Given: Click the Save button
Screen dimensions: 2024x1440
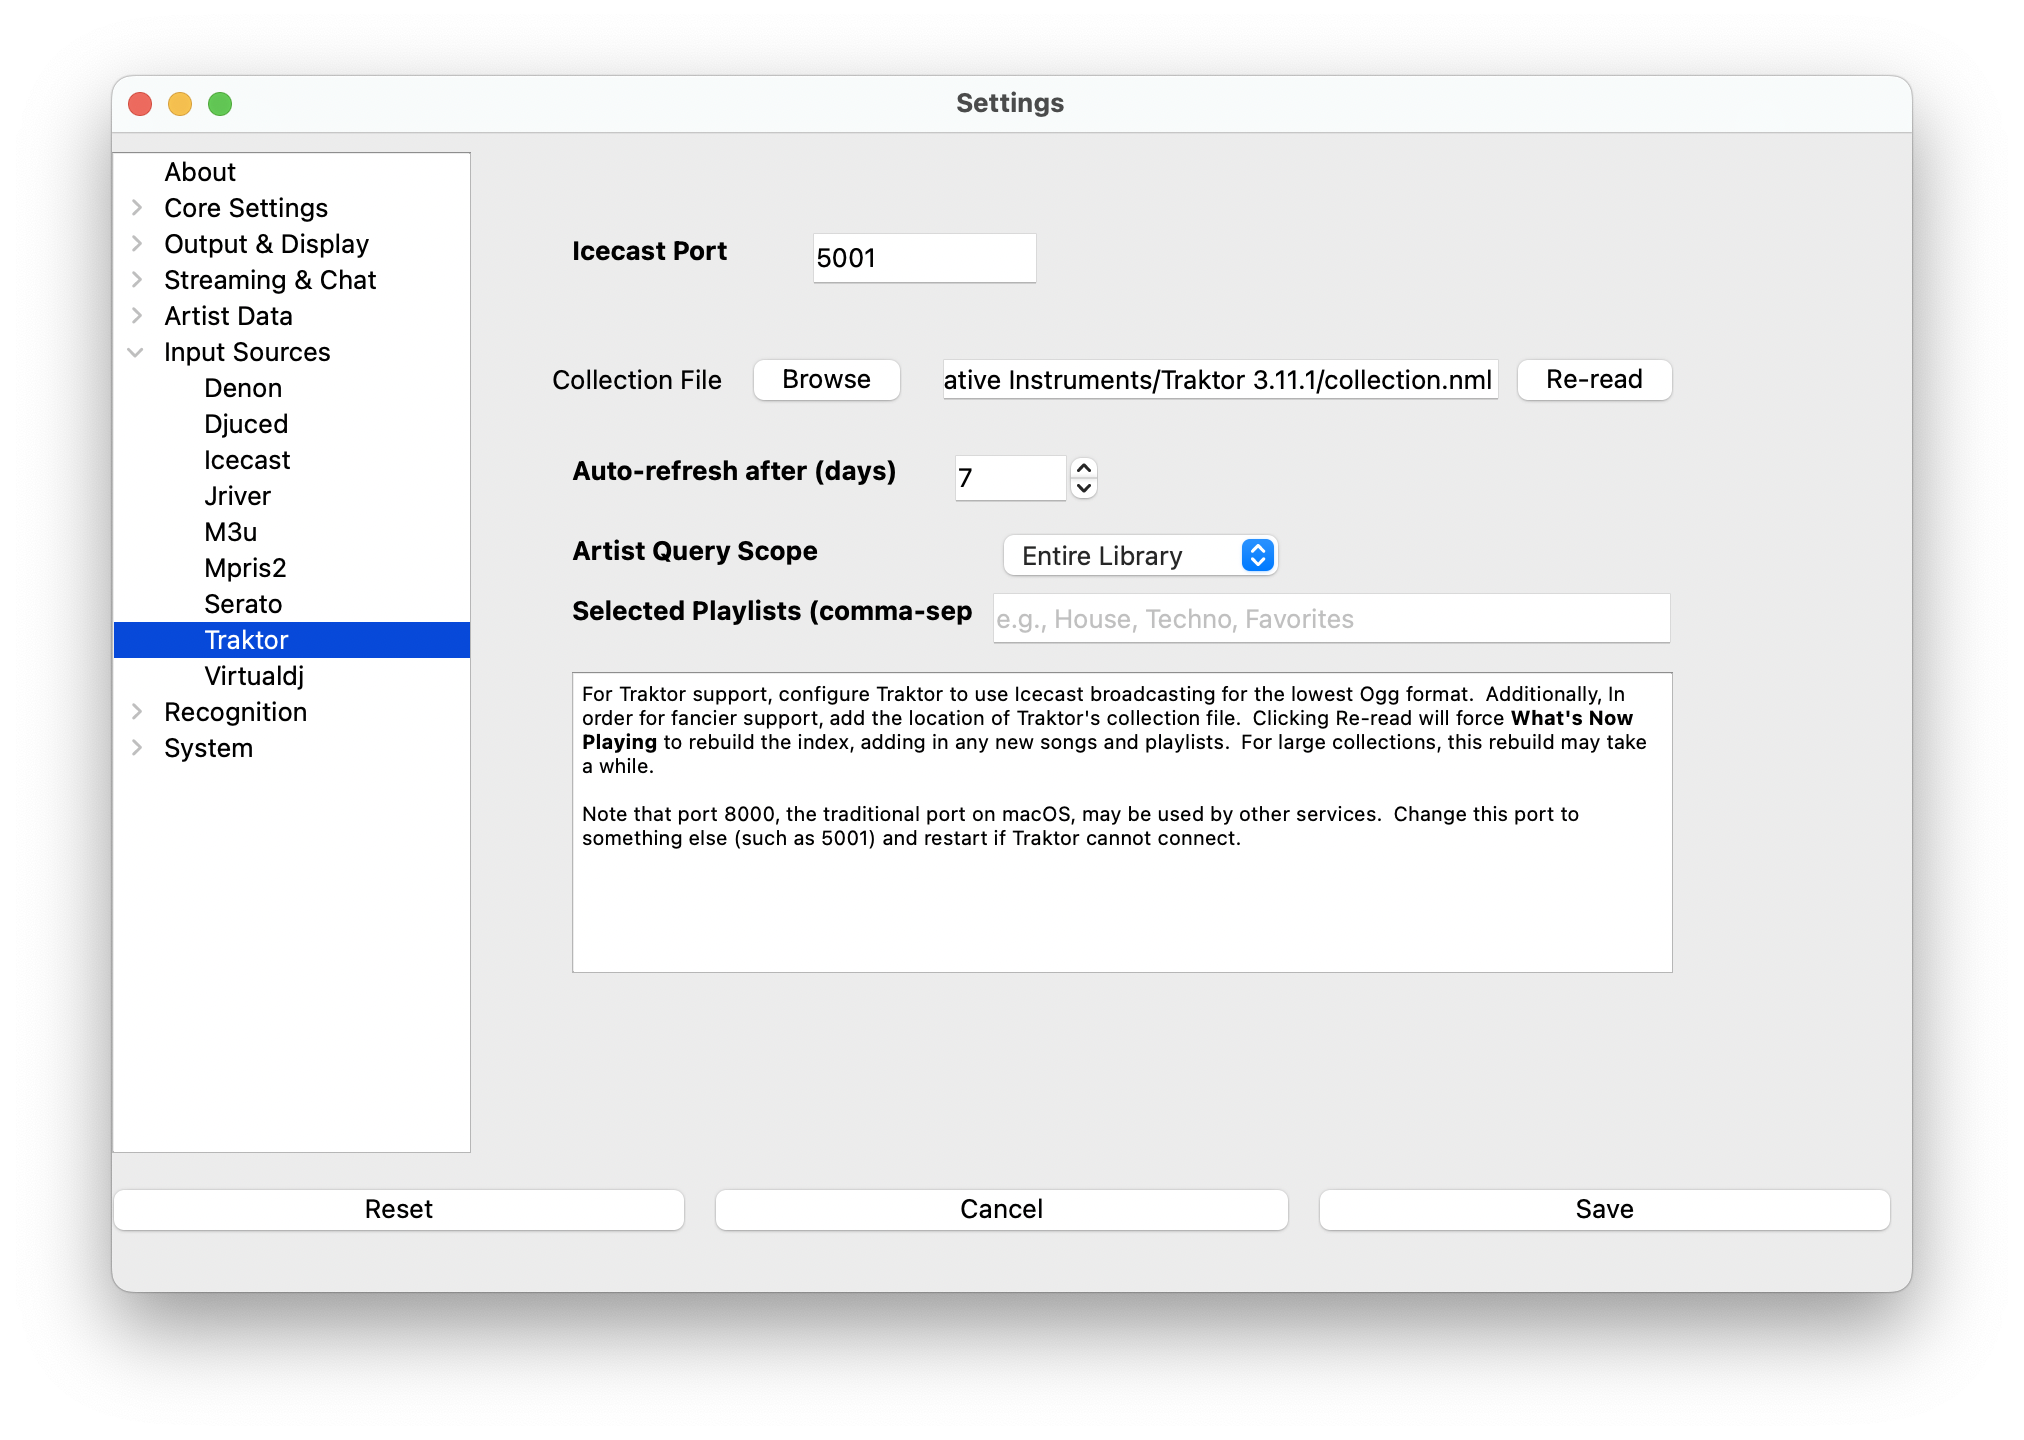Looking at the screenshot, I should [x=1604, y=1209].
